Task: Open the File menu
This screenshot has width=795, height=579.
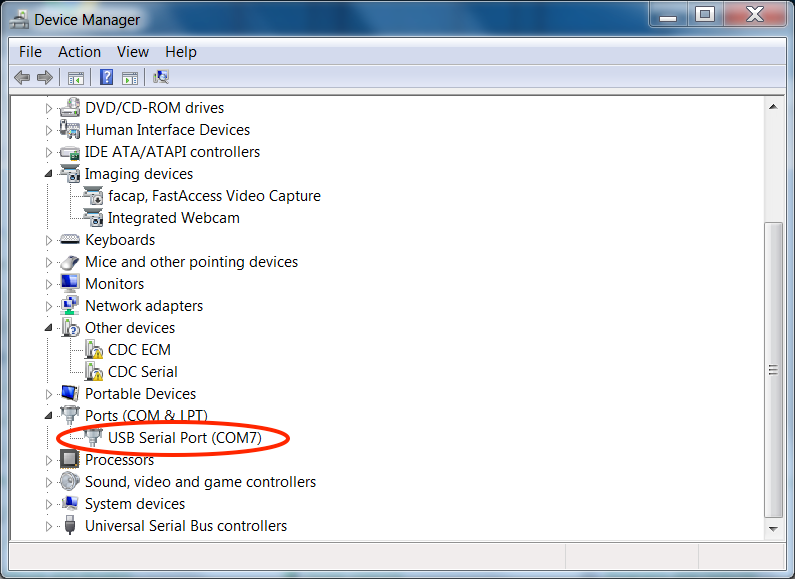Action: tap(30, 52)
